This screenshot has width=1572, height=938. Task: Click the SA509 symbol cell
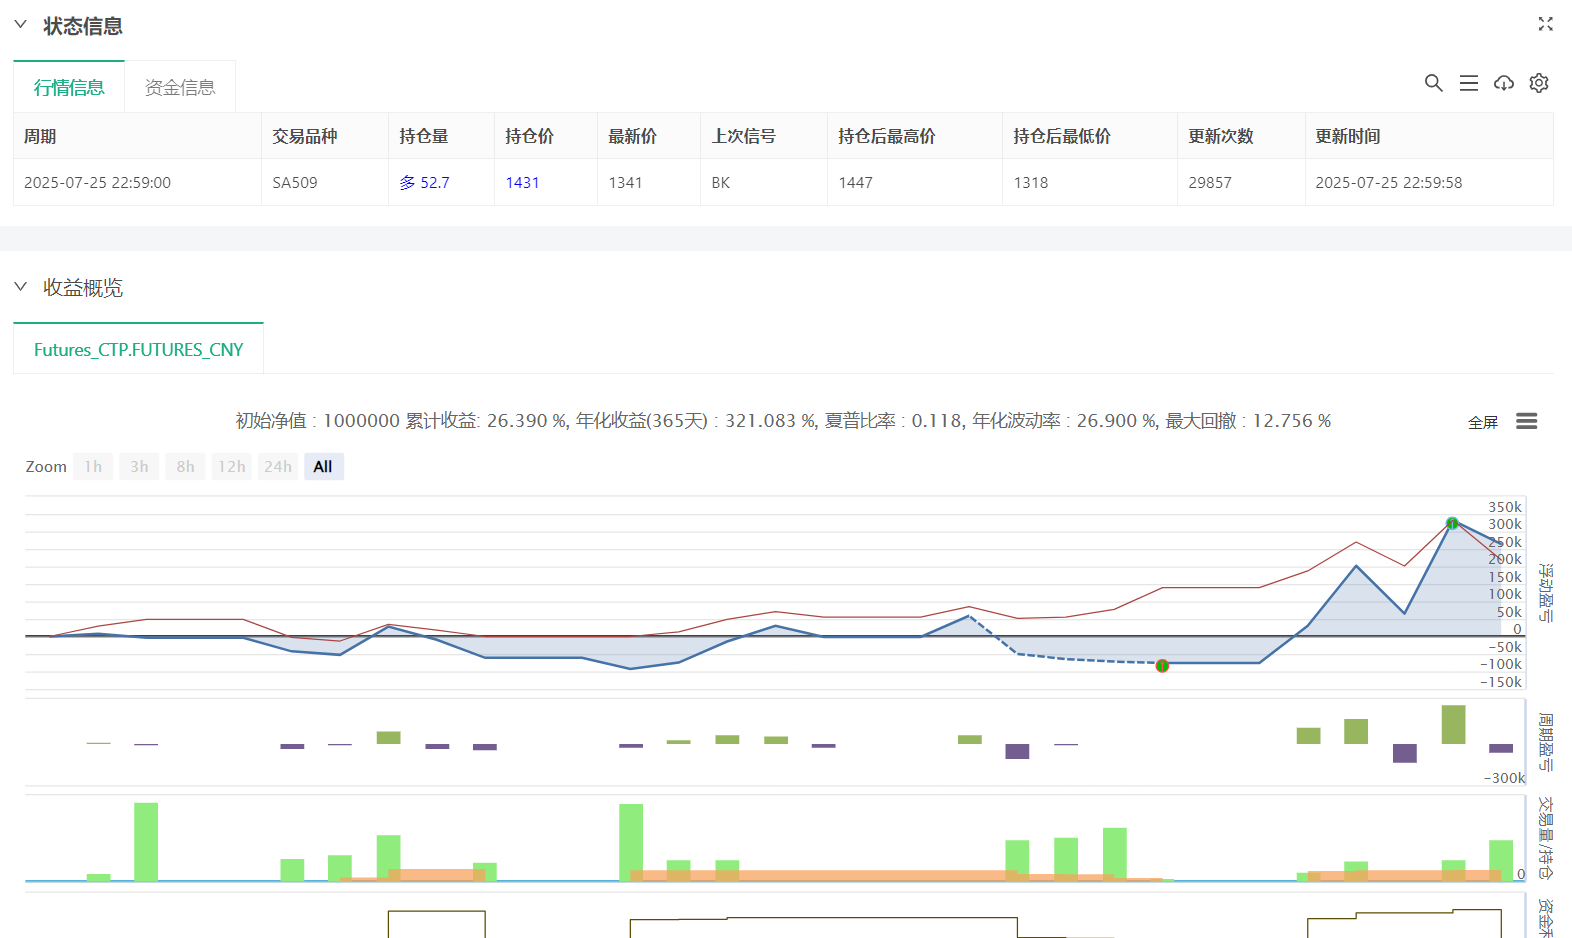325,182
